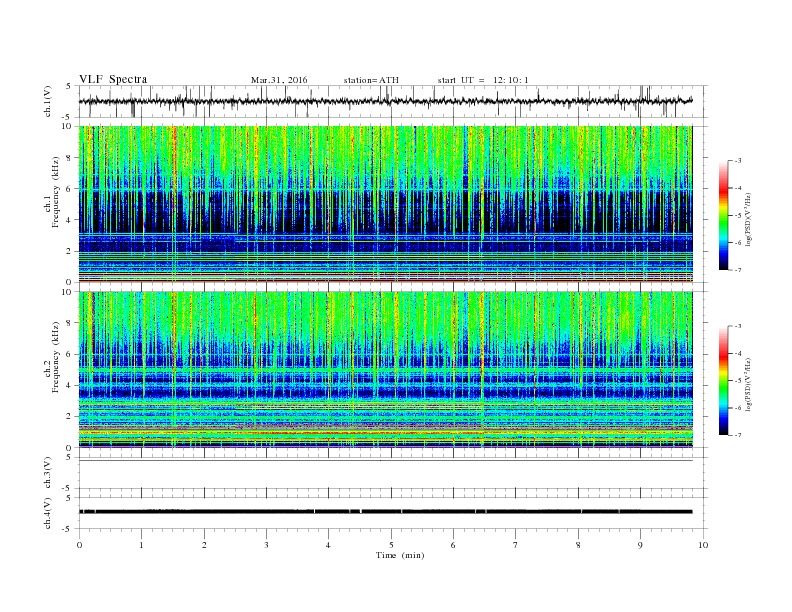Click the time axis tick label "0"
The height and width of the screenshot is (612, 792).
[79, 545]
